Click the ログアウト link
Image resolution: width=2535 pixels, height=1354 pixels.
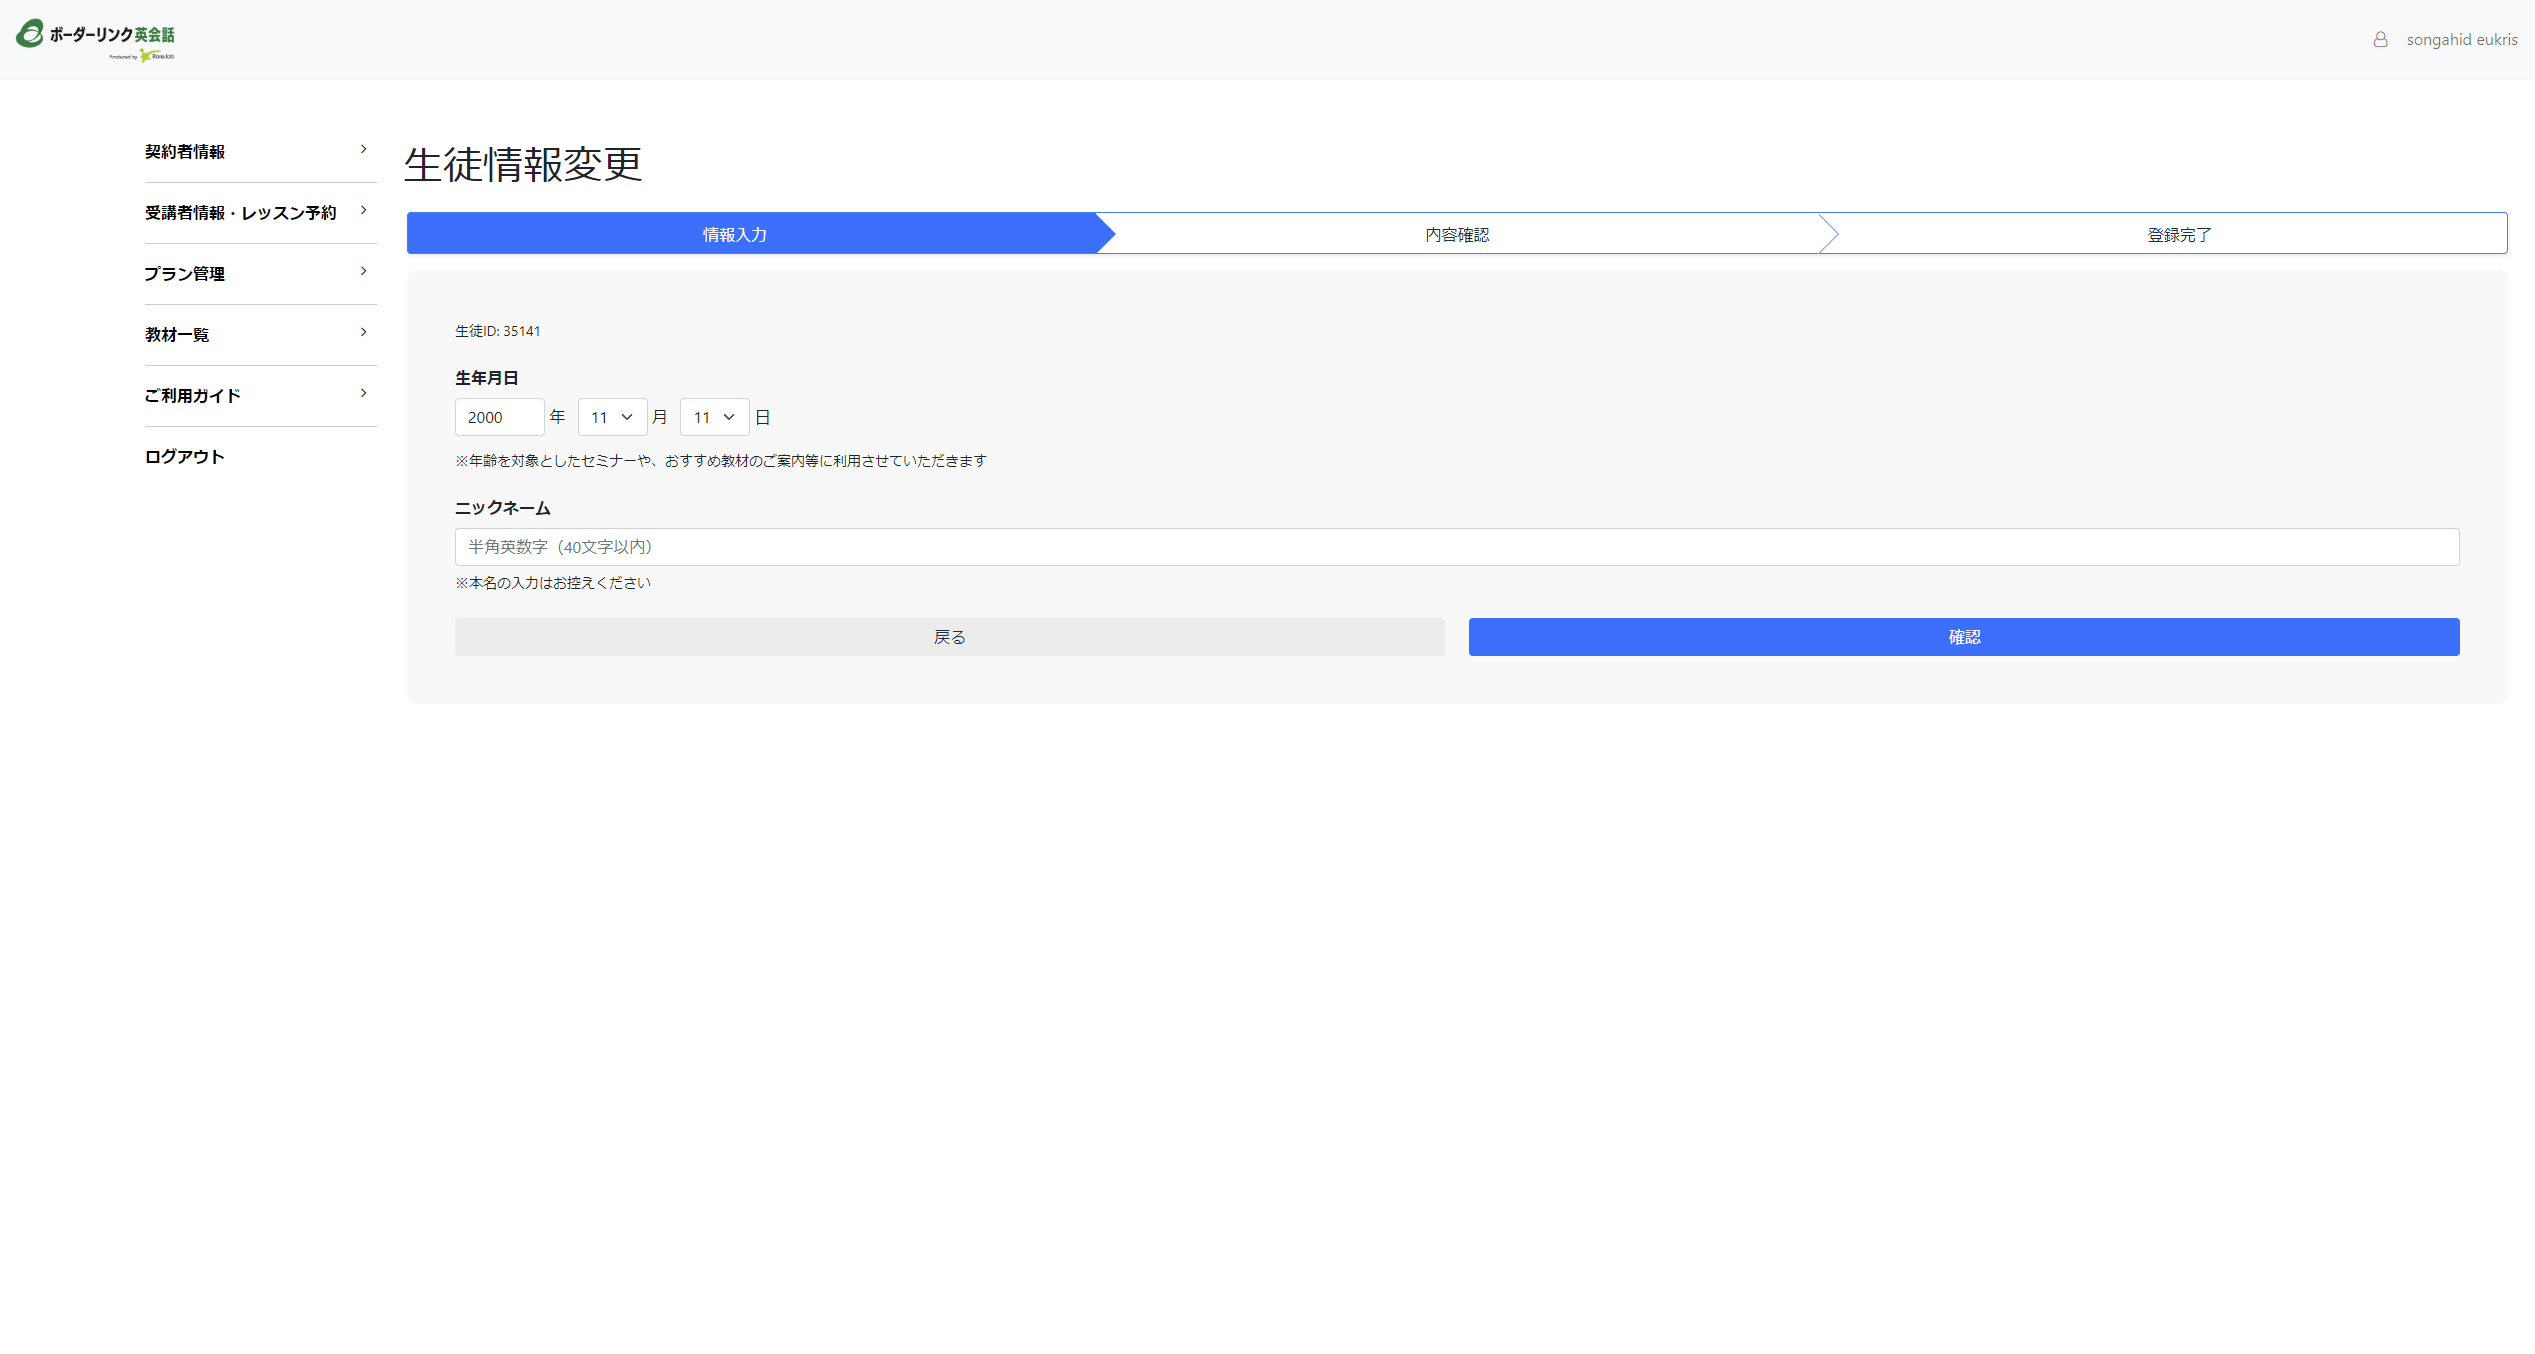click(x=184, y=457)
